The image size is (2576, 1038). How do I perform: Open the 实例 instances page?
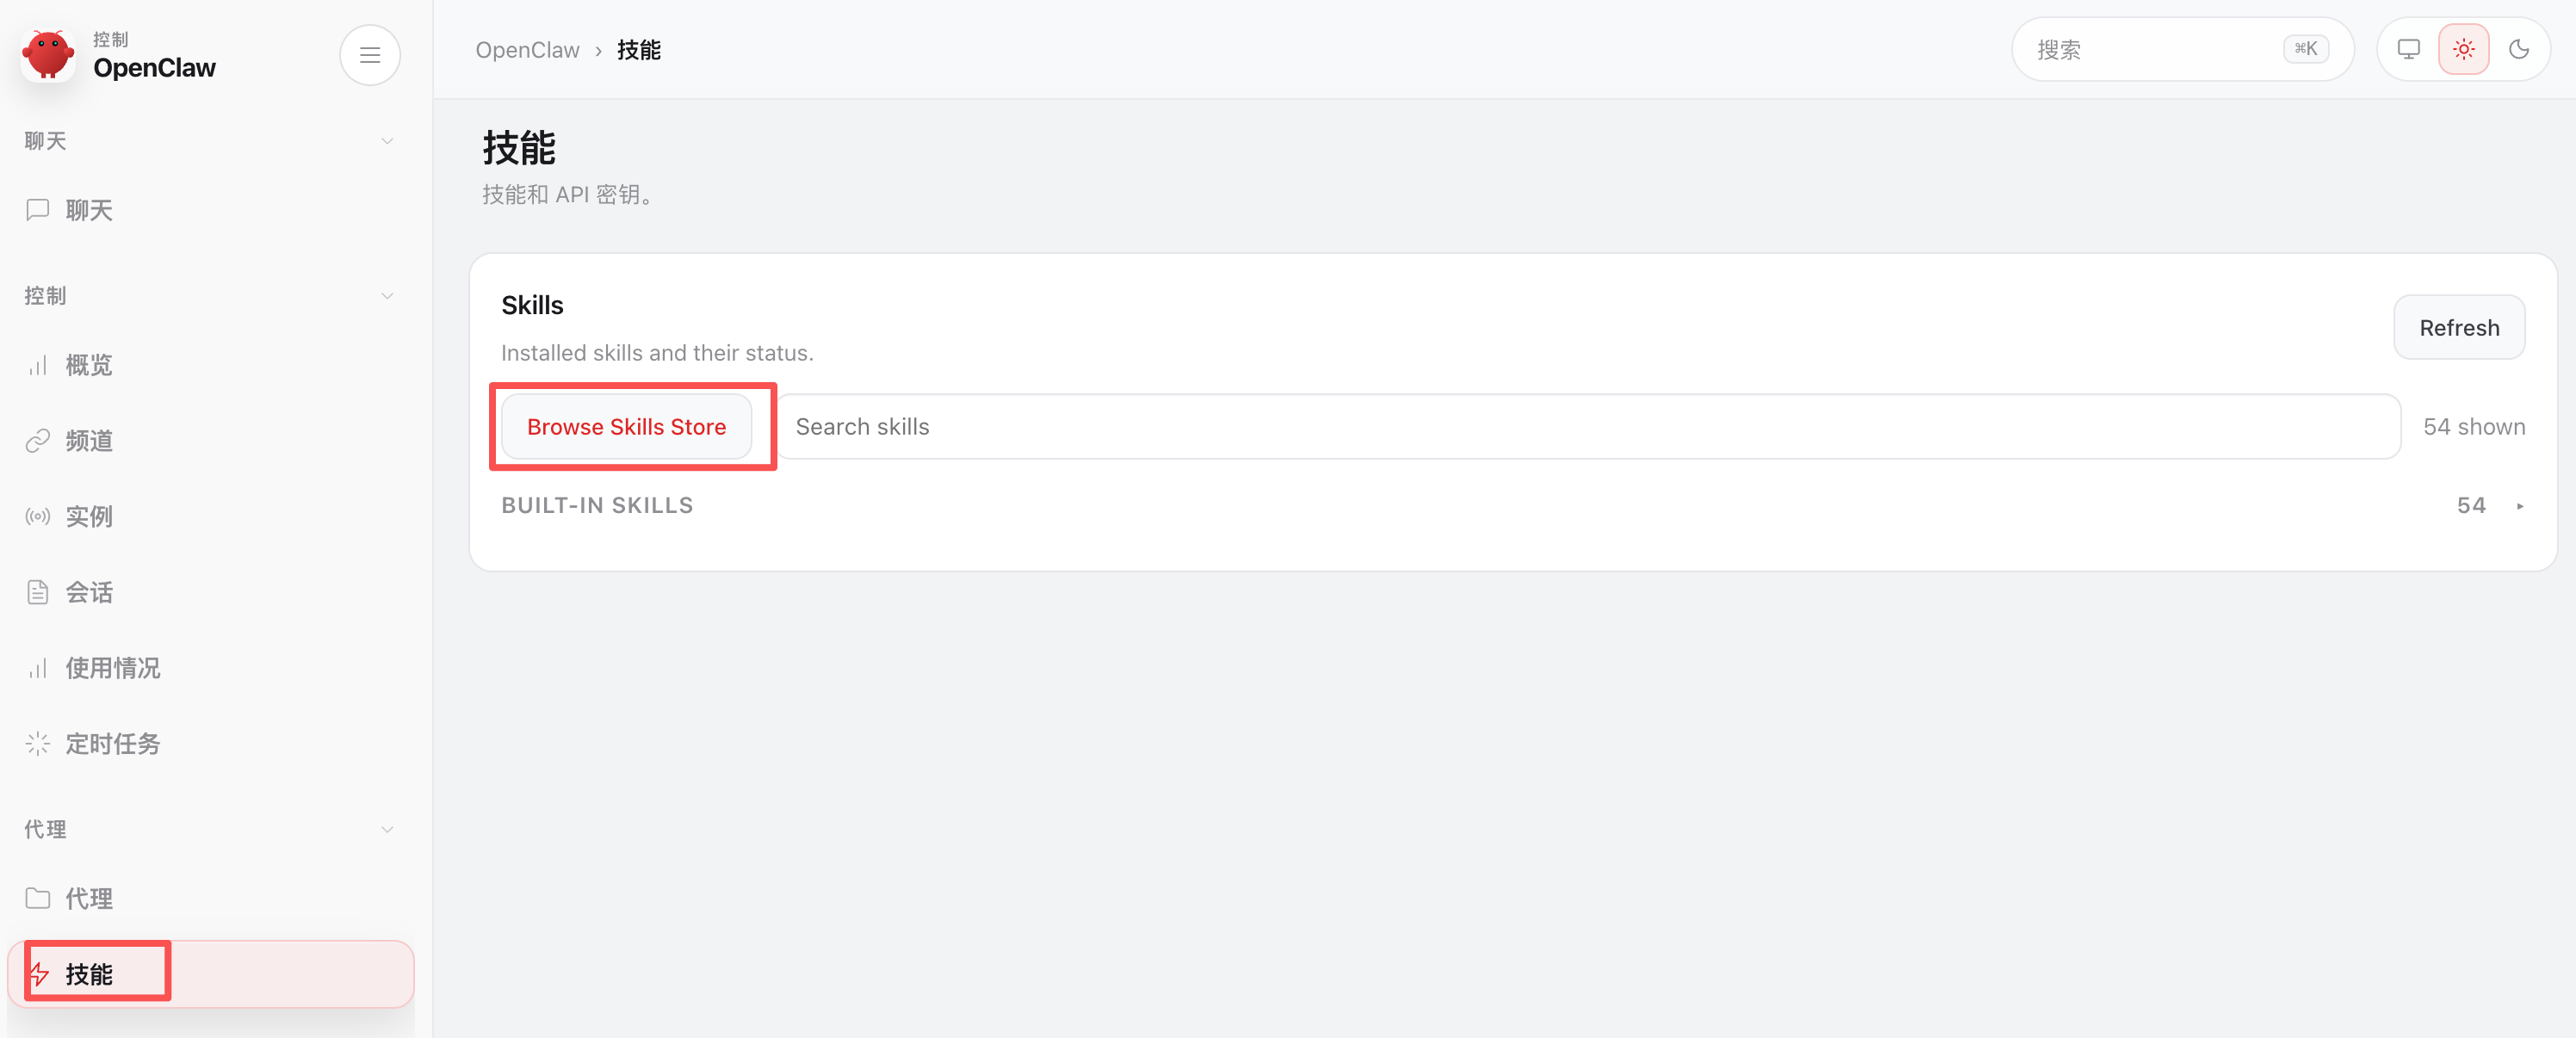(x=89, y=516)
